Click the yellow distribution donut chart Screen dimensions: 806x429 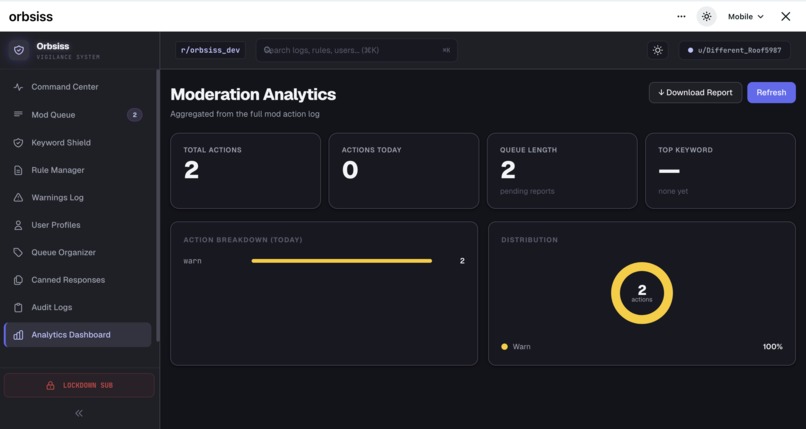click(x=642, y=293)
